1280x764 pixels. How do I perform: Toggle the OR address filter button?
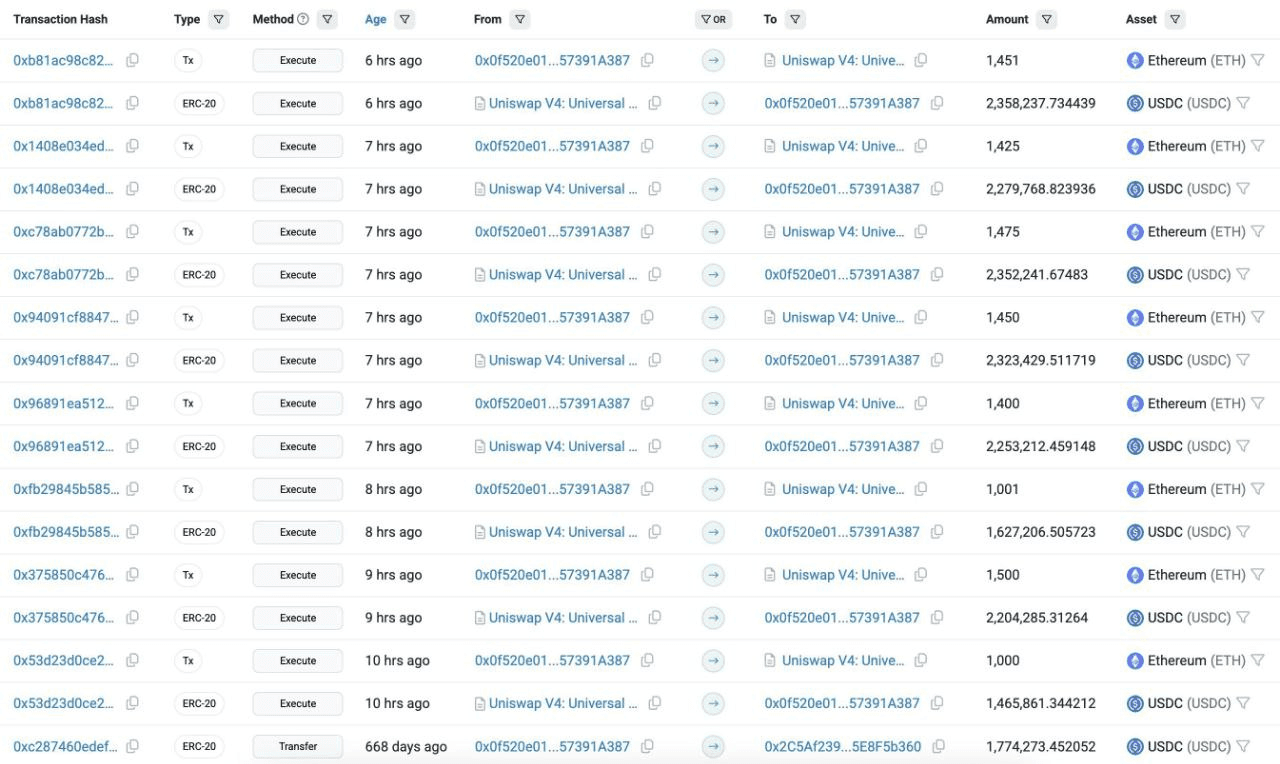713,19
